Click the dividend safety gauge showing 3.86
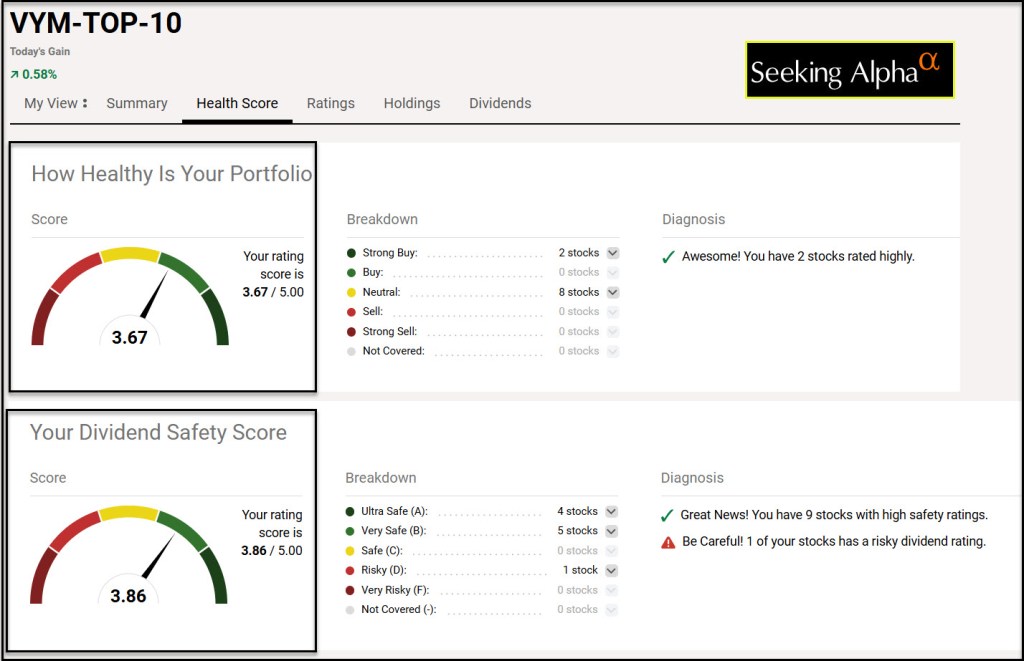1024x661 pixels. tap(128, 558)
